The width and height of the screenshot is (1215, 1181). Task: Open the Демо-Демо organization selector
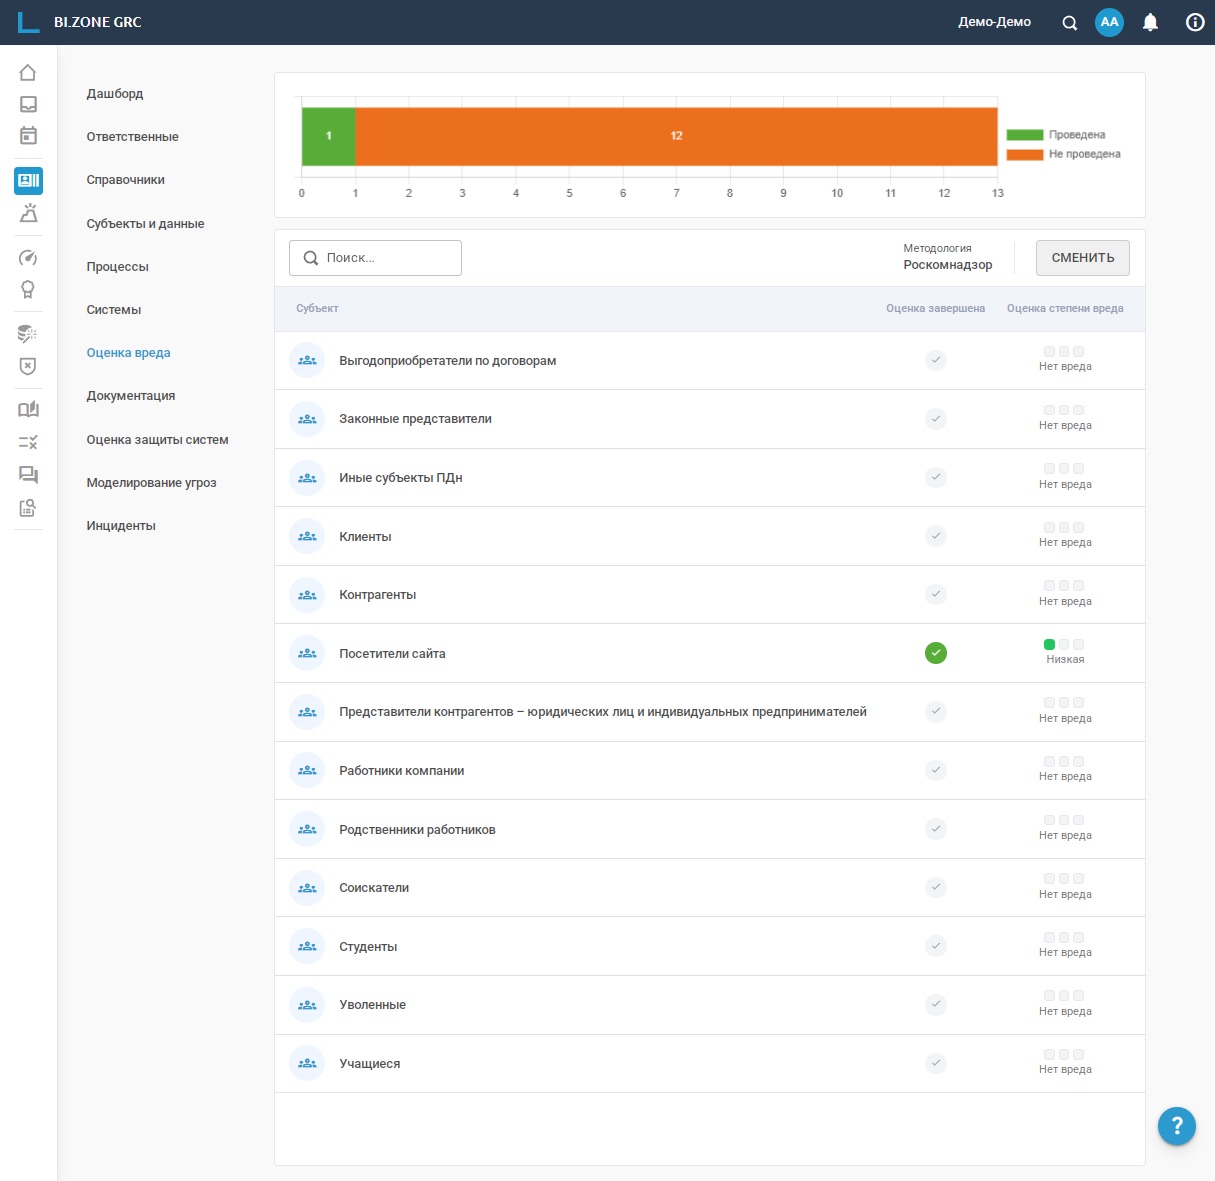coord(994,22)
